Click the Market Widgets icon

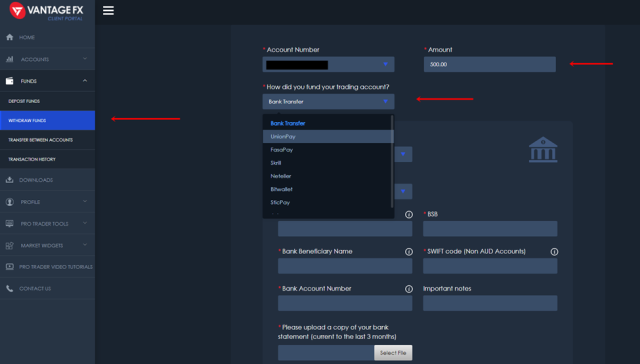[x=10, y=245]
